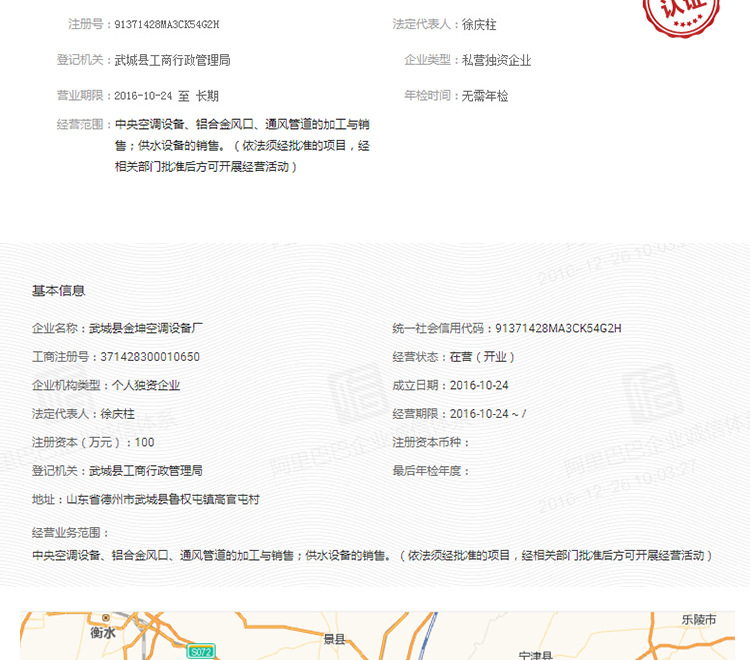Click institution type 个人独资企业
This screenshot has height=660, width=750.
point(146,385)
